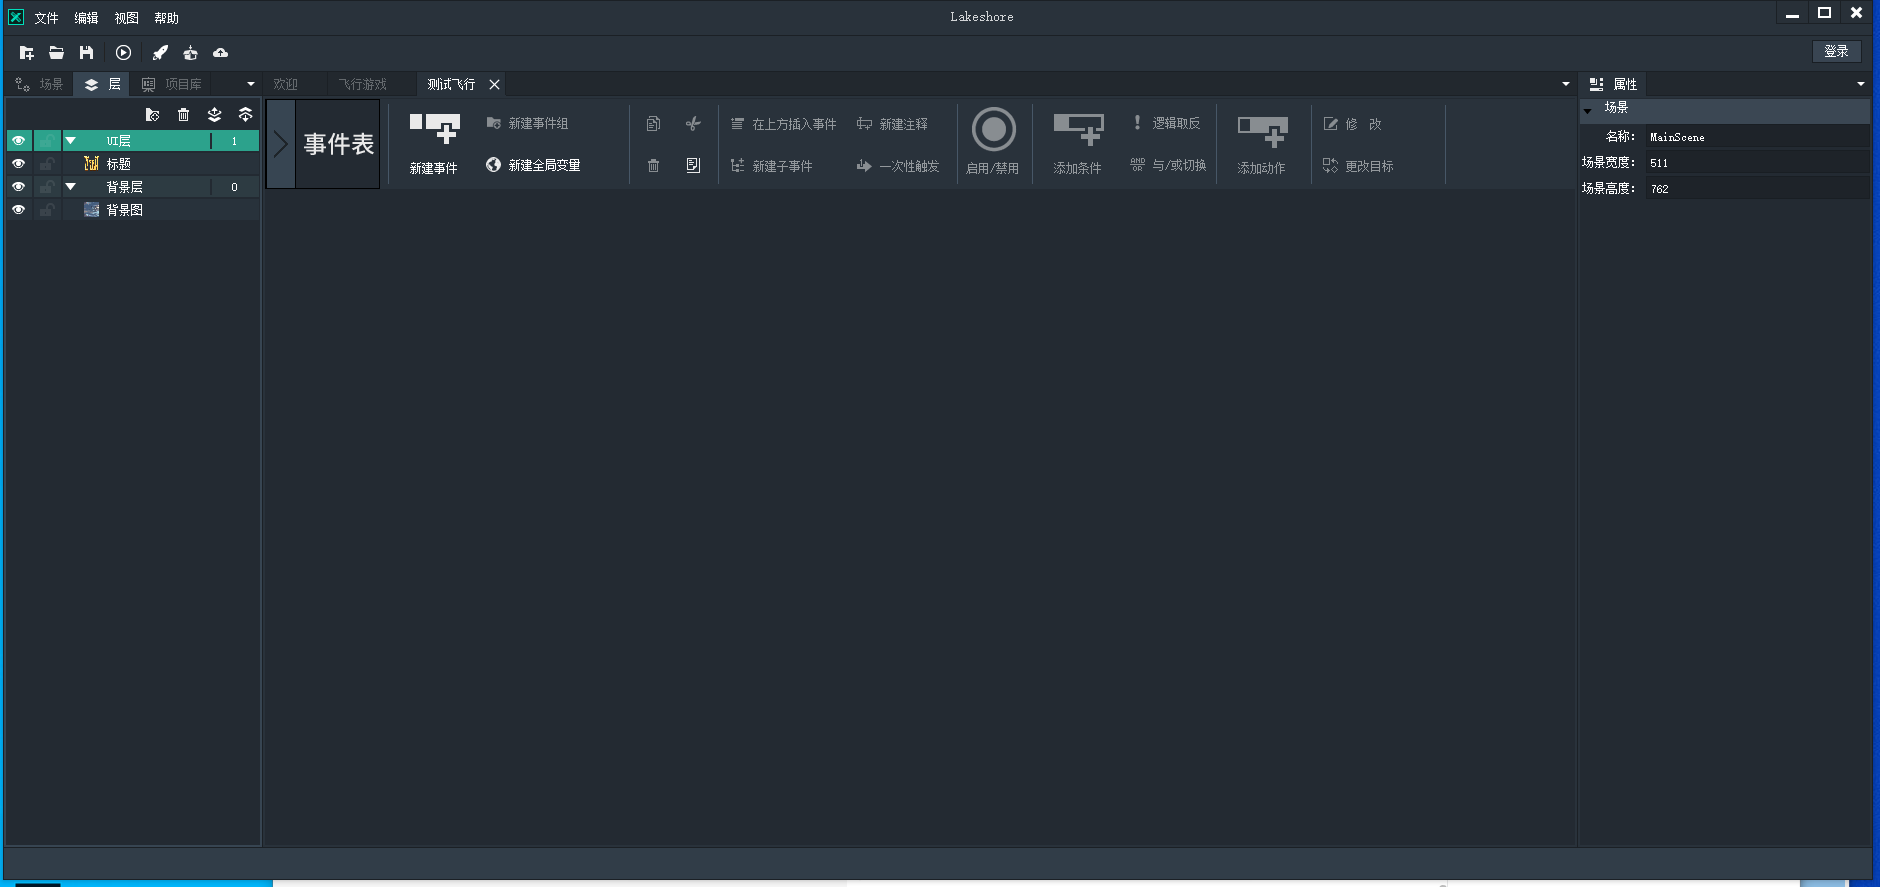Screen dimensions: 1880x887
Task: Edit the 场景高度 field
Action: [1757, 189]
